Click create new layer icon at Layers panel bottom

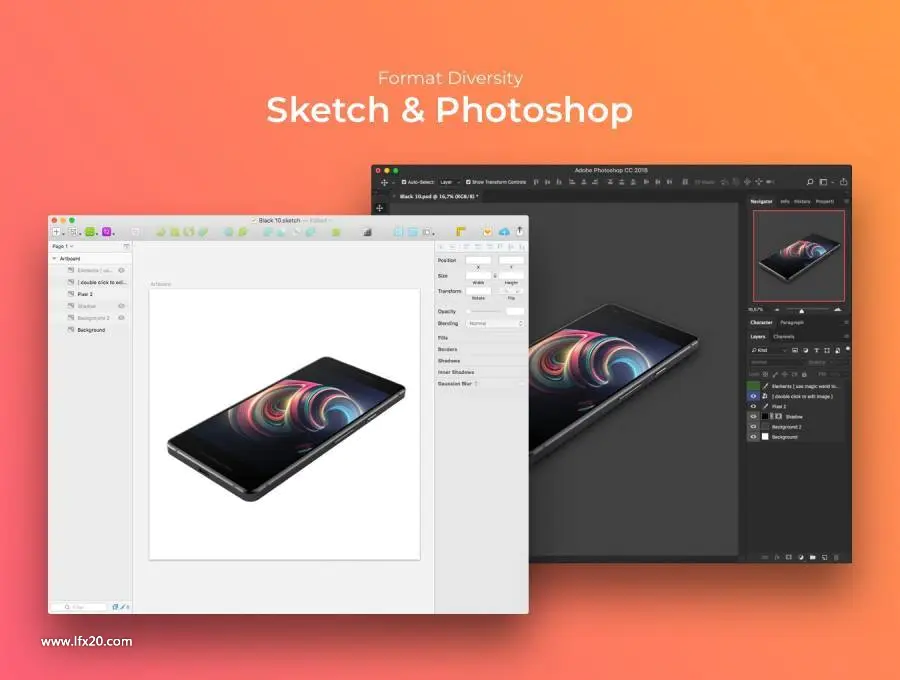(824, 557)
